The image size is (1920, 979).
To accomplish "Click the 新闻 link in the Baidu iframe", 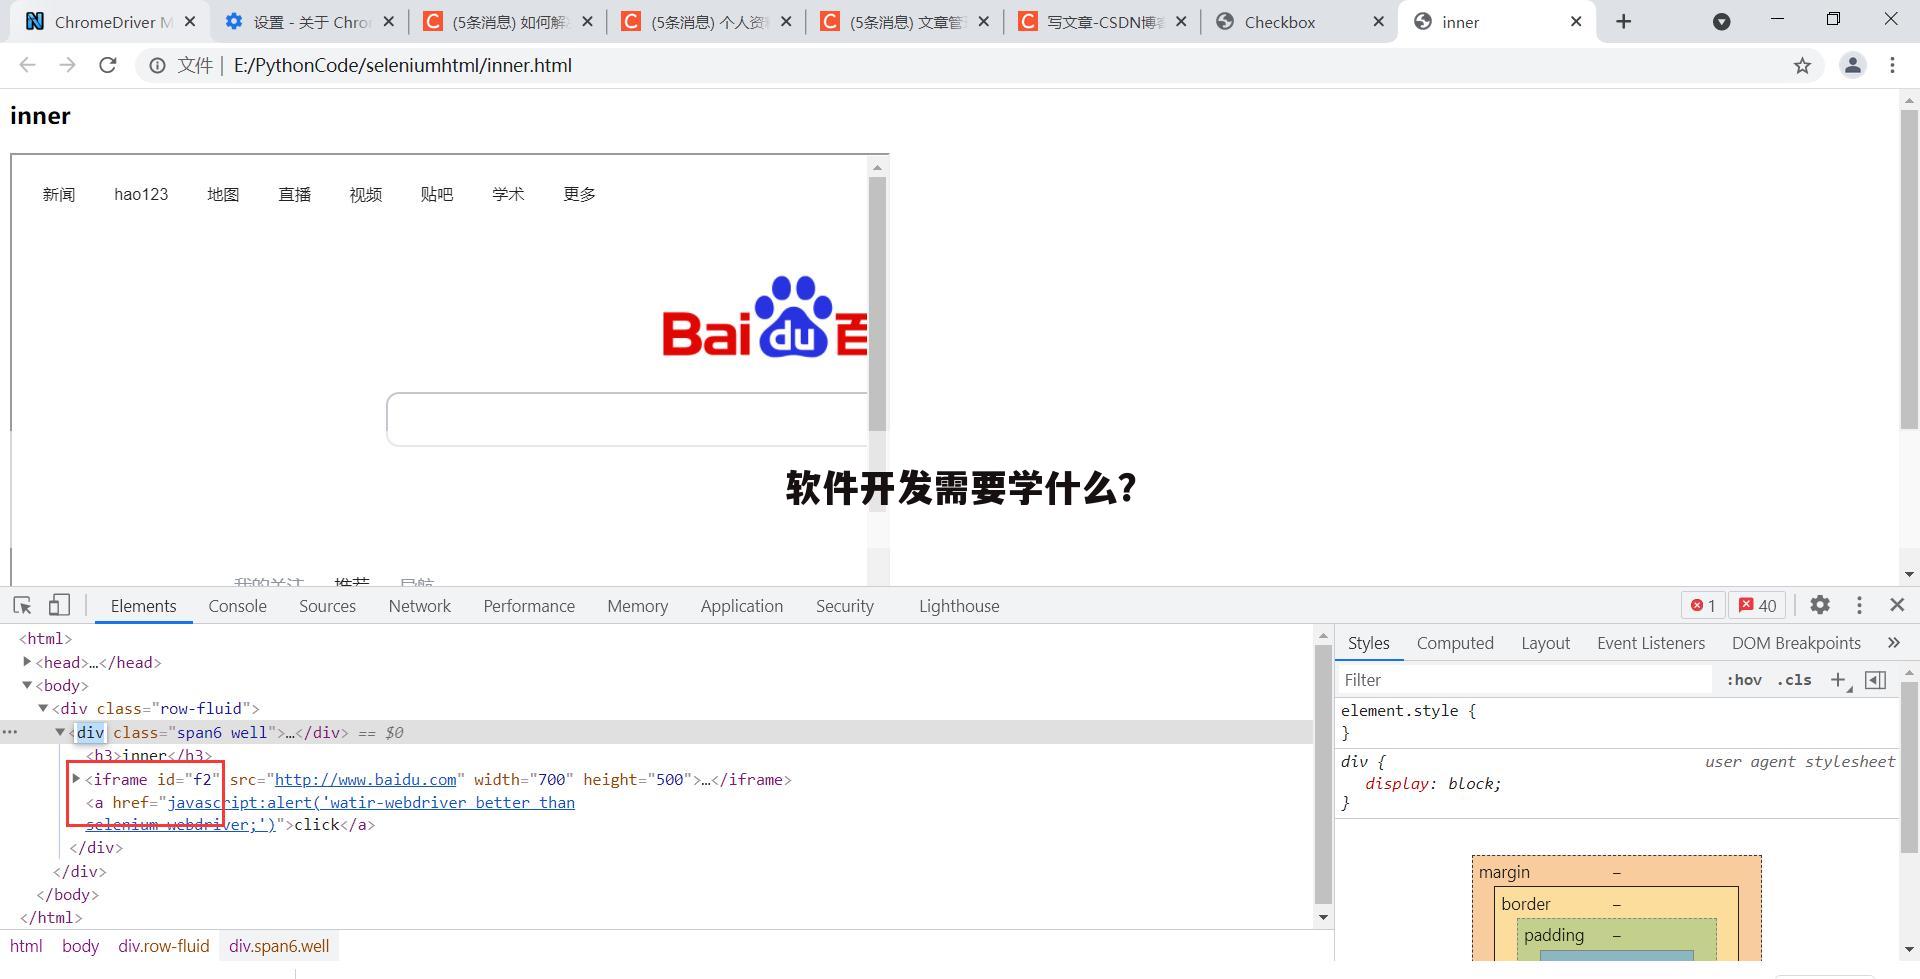I will pyautogui.click(x=59, y=194).
